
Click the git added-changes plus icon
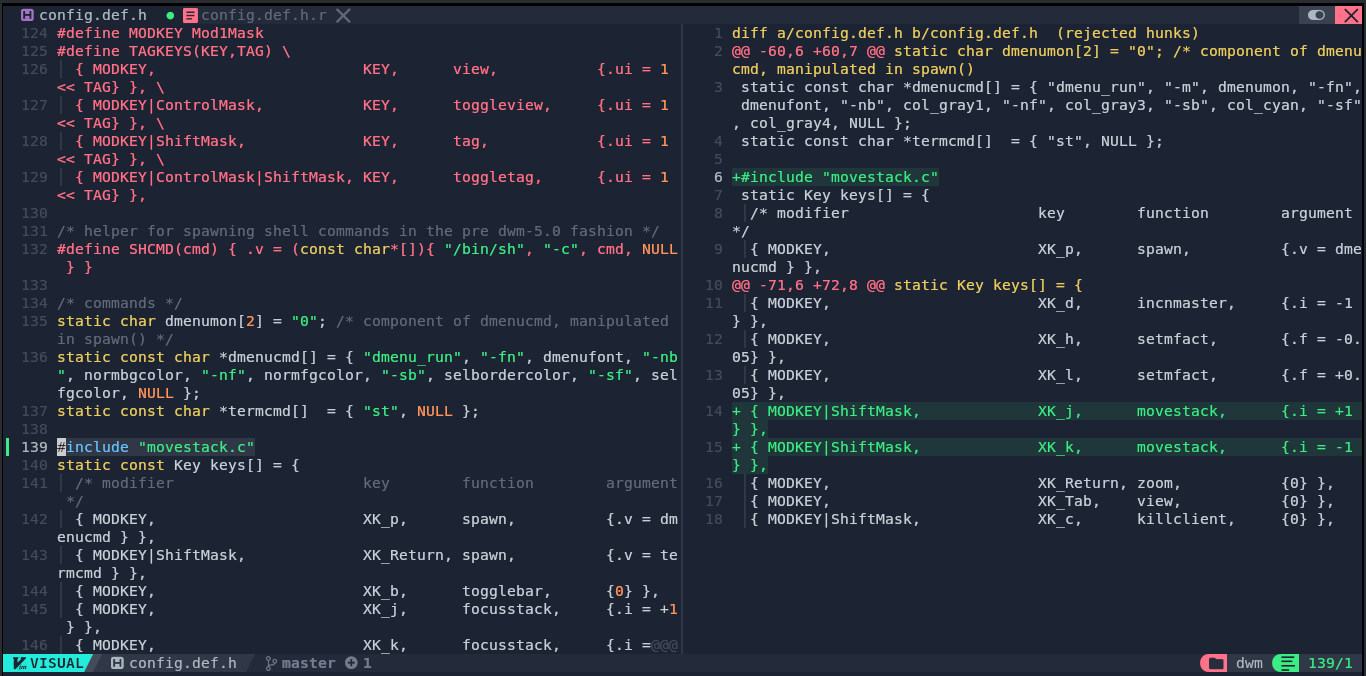351,663
